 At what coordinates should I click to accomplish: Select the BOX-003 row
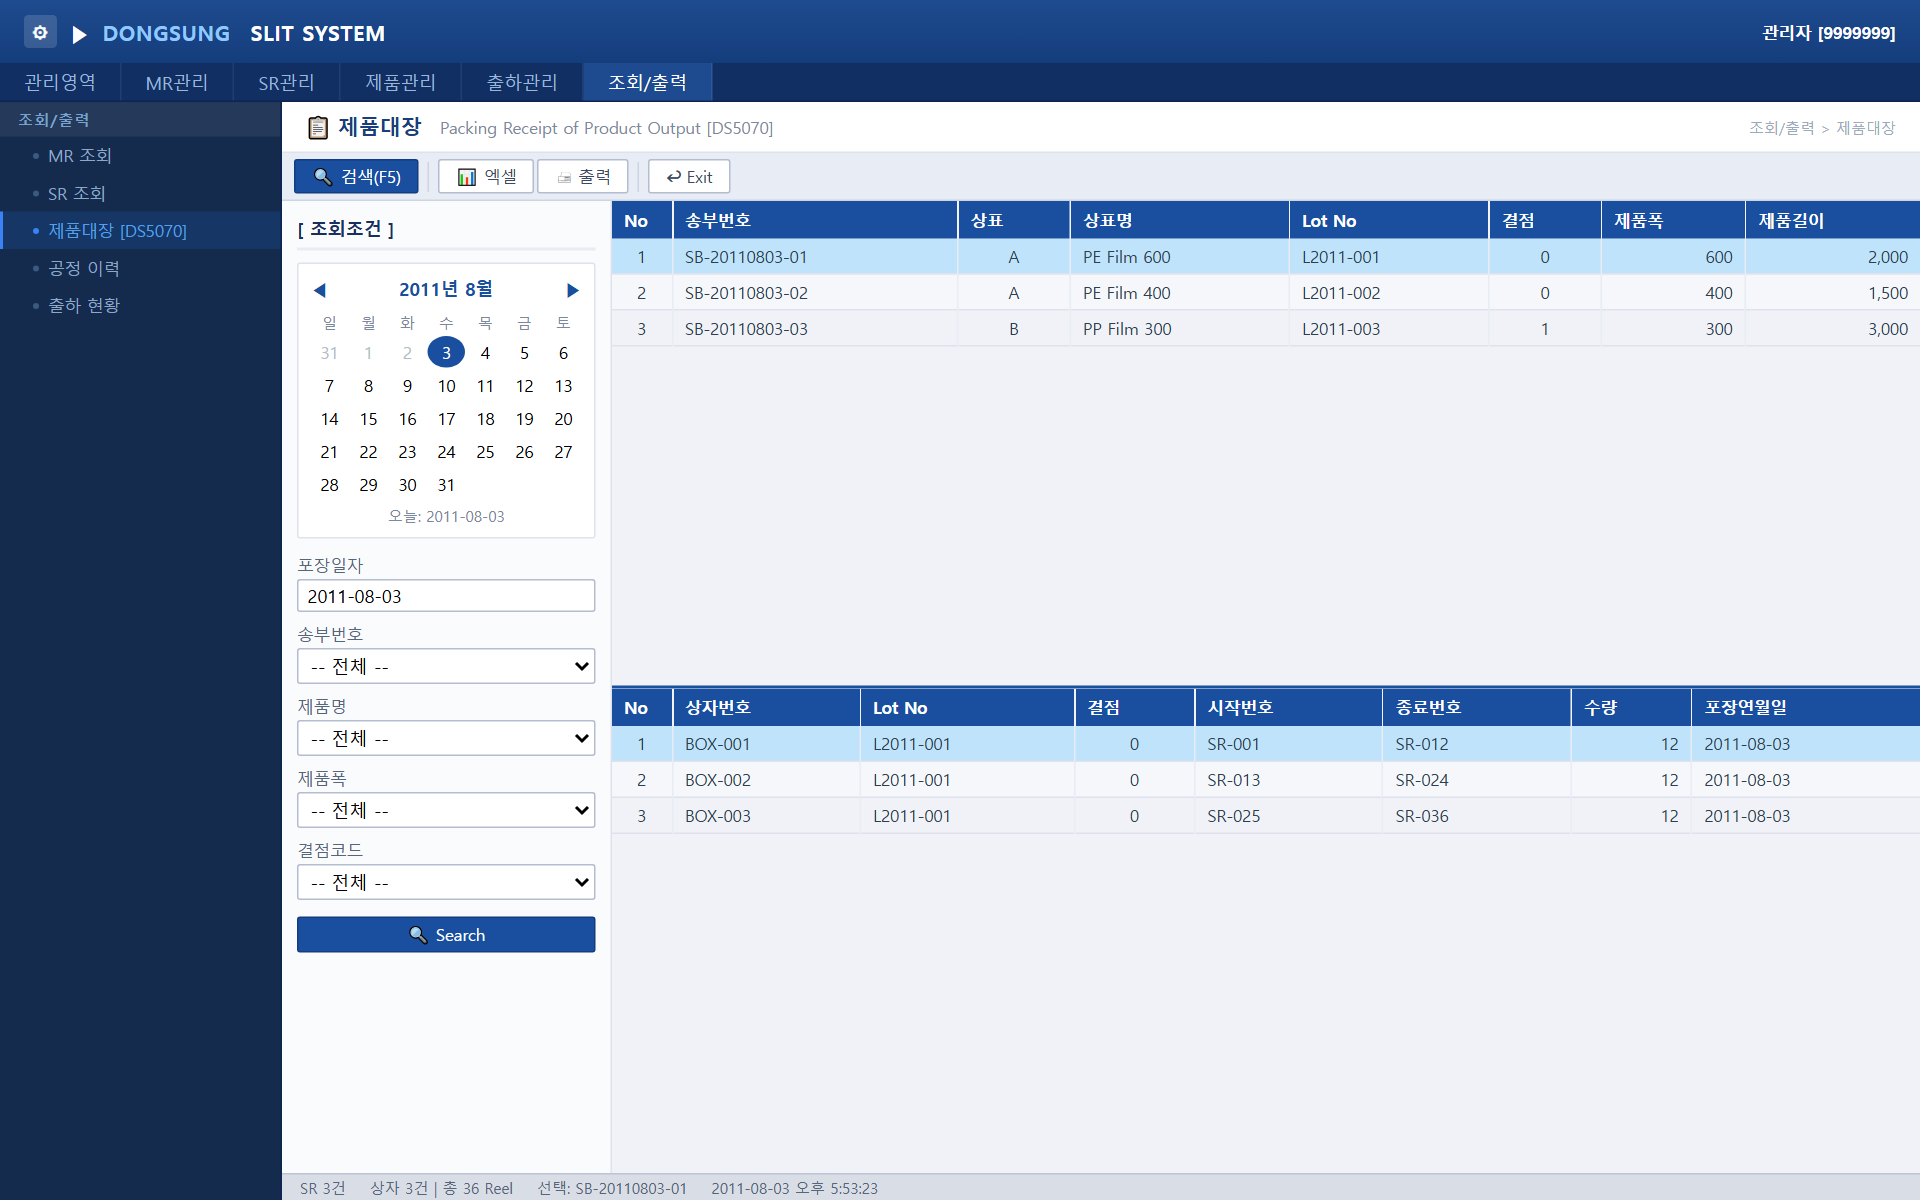pyautogui.click(x=1266, y=816)
